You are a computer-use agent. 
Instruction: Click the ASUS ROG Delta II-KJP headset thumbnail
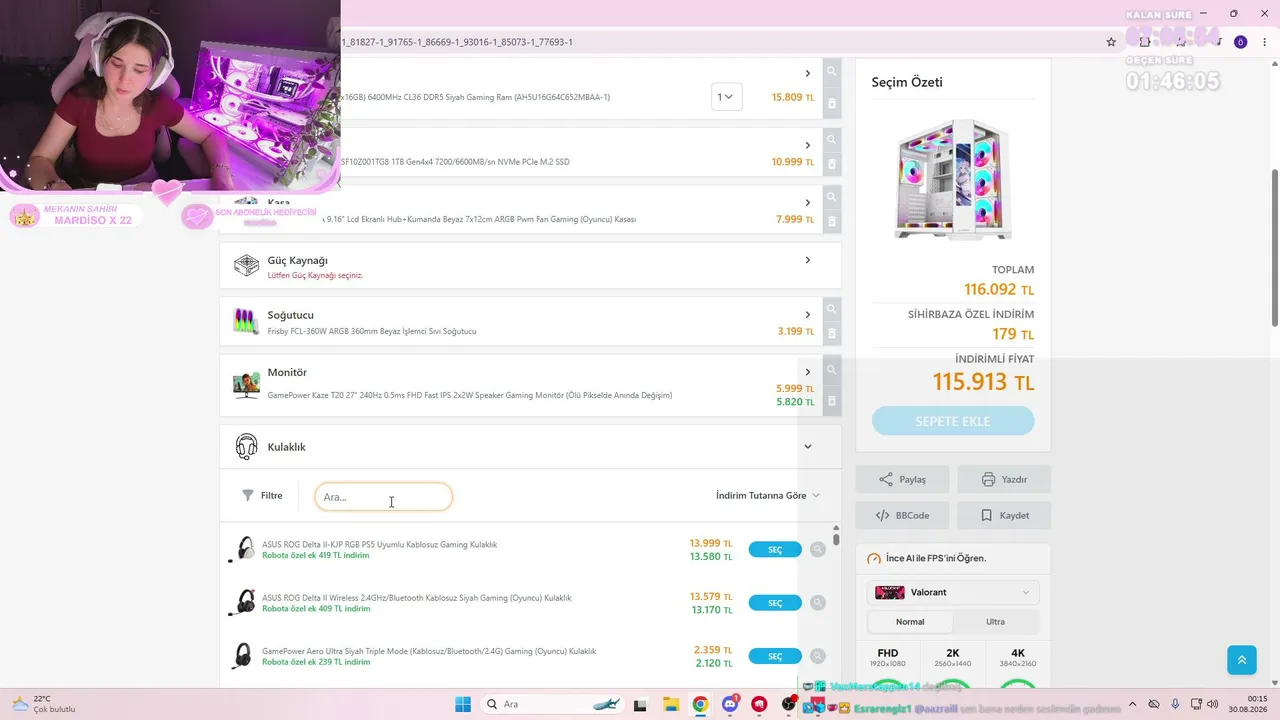pyautogui.click(x=242, y=549)
